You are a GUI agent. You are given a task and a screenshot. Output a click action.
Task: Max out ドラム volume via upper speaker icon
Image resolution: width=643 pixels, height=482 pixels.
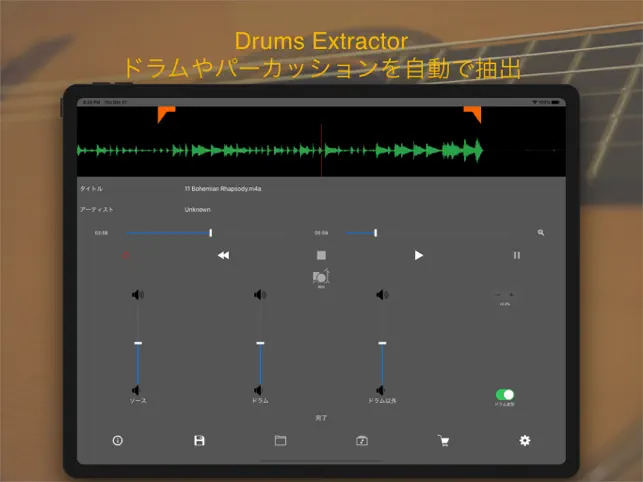coord(260,295)
